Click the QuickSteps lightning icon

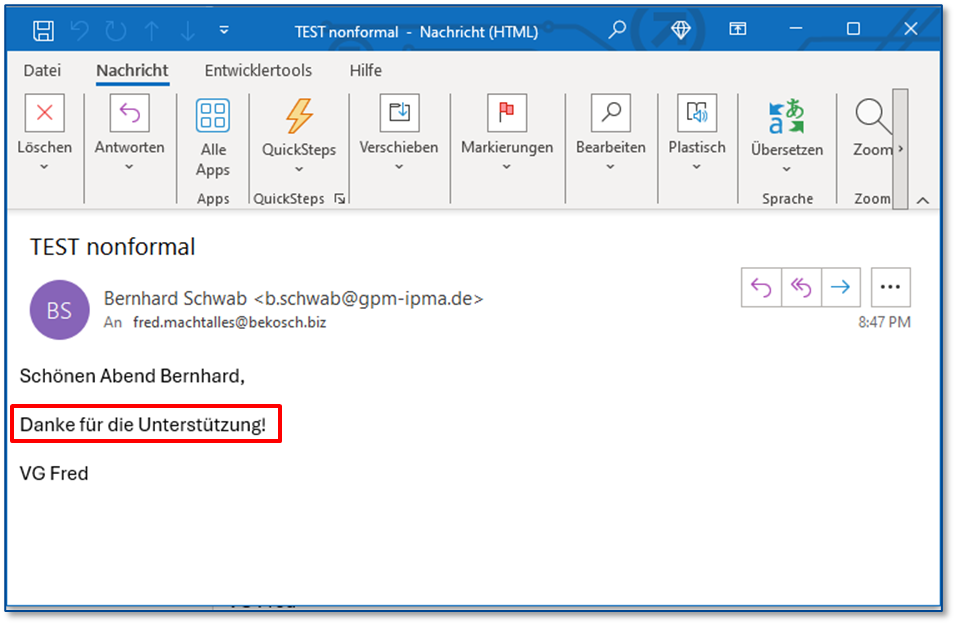point(299,115)
